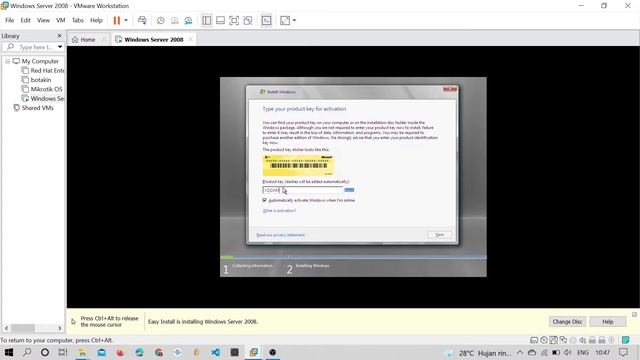Open the File menu
The height and width of the screenshot is (360, 640).
pos(9,20)
